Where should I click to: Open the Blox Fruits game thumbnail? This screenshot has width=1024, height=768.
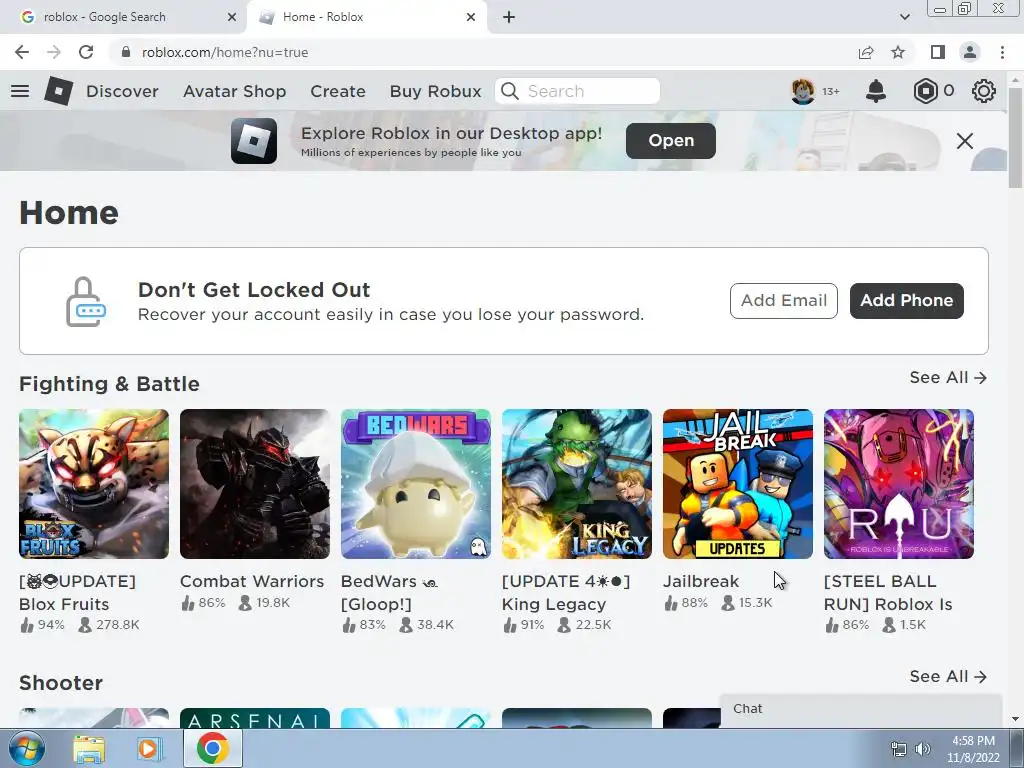(x=94, y=484)
